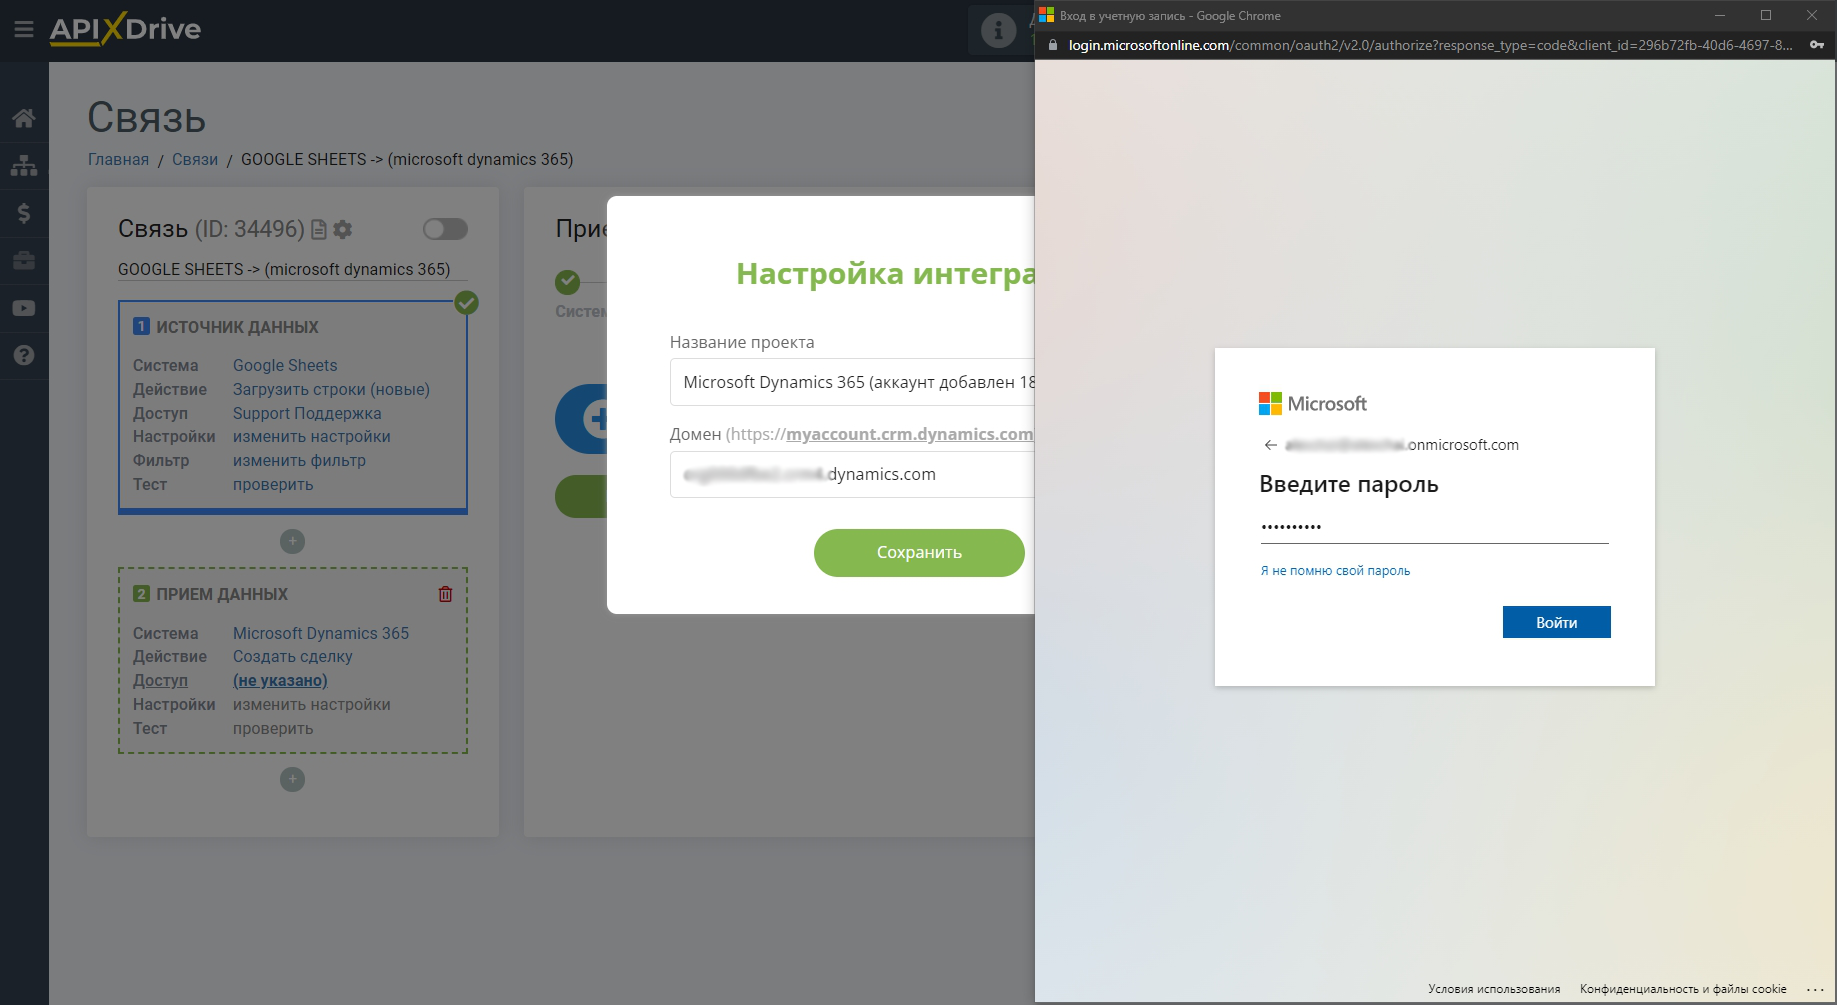Open Условия использования footer link
Viewport: 1837px width, 1005px height.
click(x=1494, y=989)
